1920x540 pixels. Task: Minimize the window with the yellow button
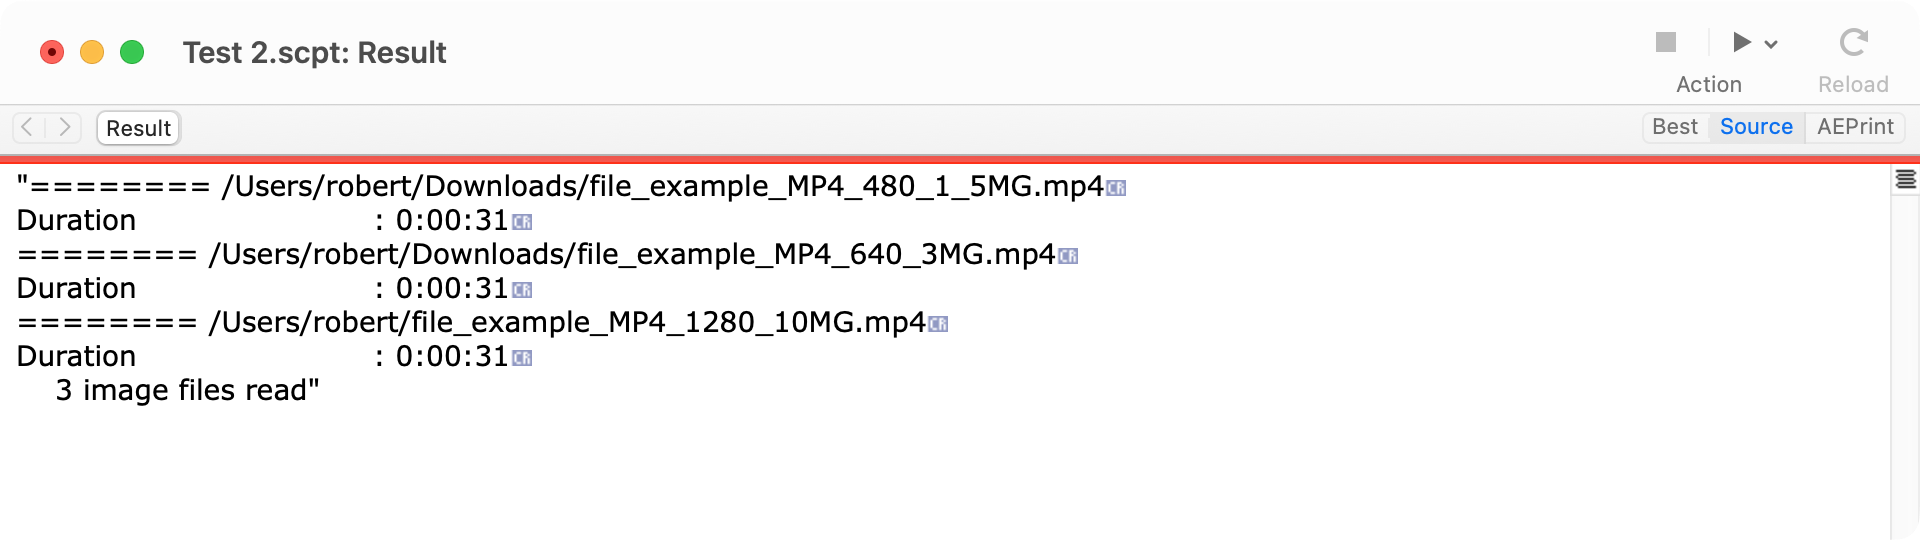(x=92, y=52)
